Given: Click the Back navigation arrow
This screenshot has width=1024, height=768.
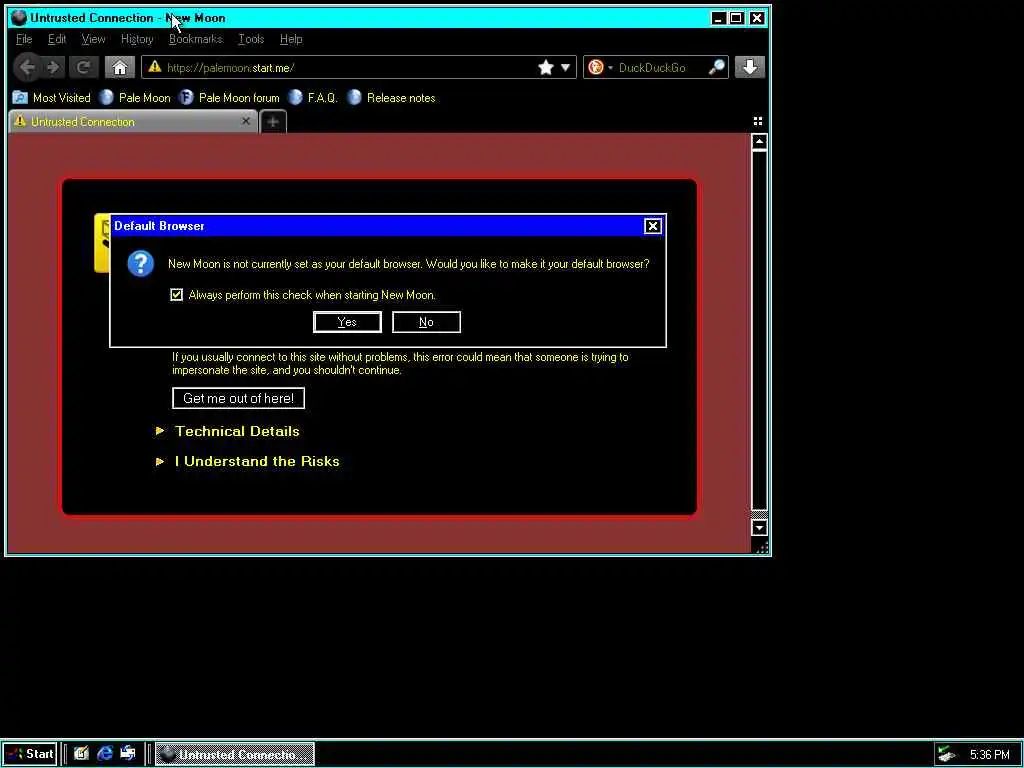Looking at the screenshot, I should (x=27, y=67).
